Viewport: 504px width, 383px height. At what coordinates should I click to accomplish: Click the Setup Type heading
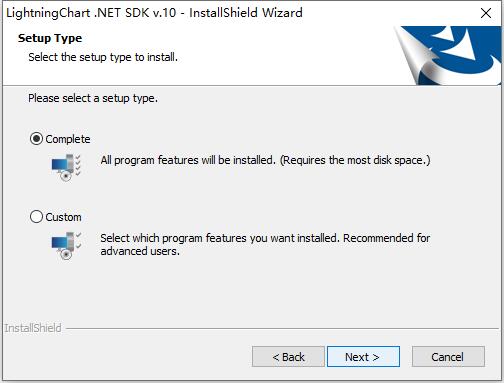pyautogui.click(x=50, y=38)
